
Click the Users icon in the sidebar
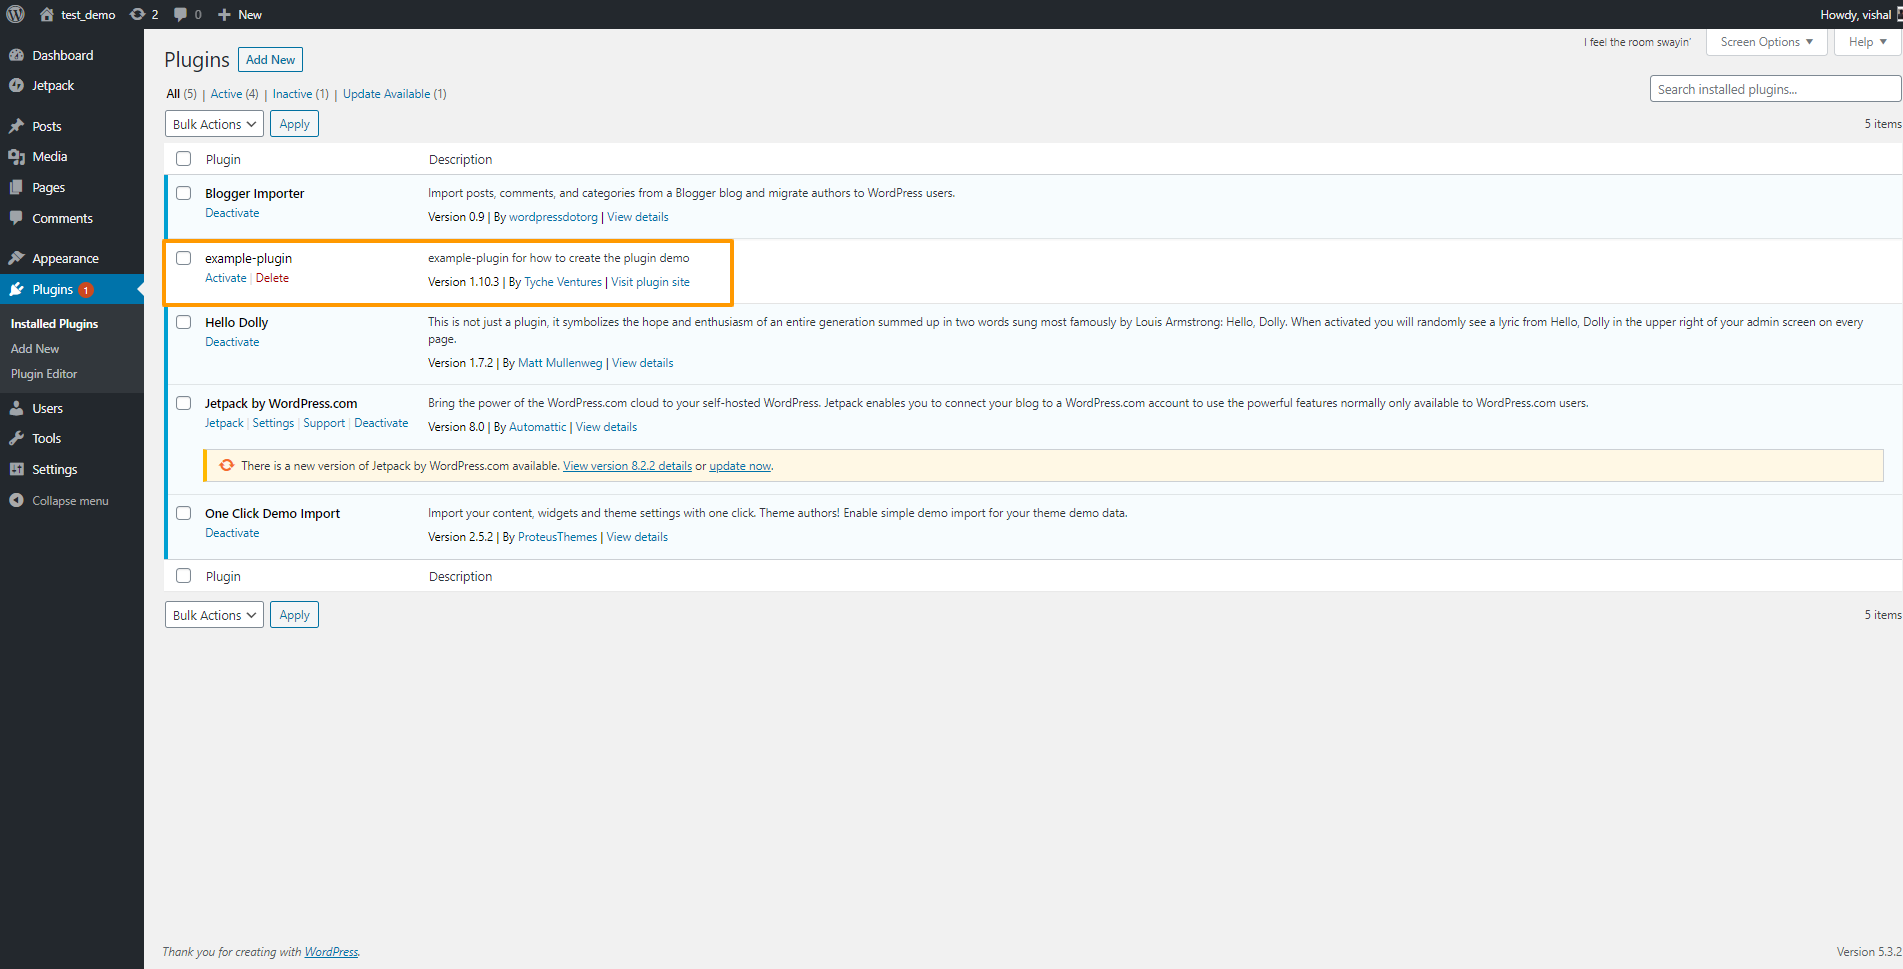pyautogui.click(x=16, y=408)
